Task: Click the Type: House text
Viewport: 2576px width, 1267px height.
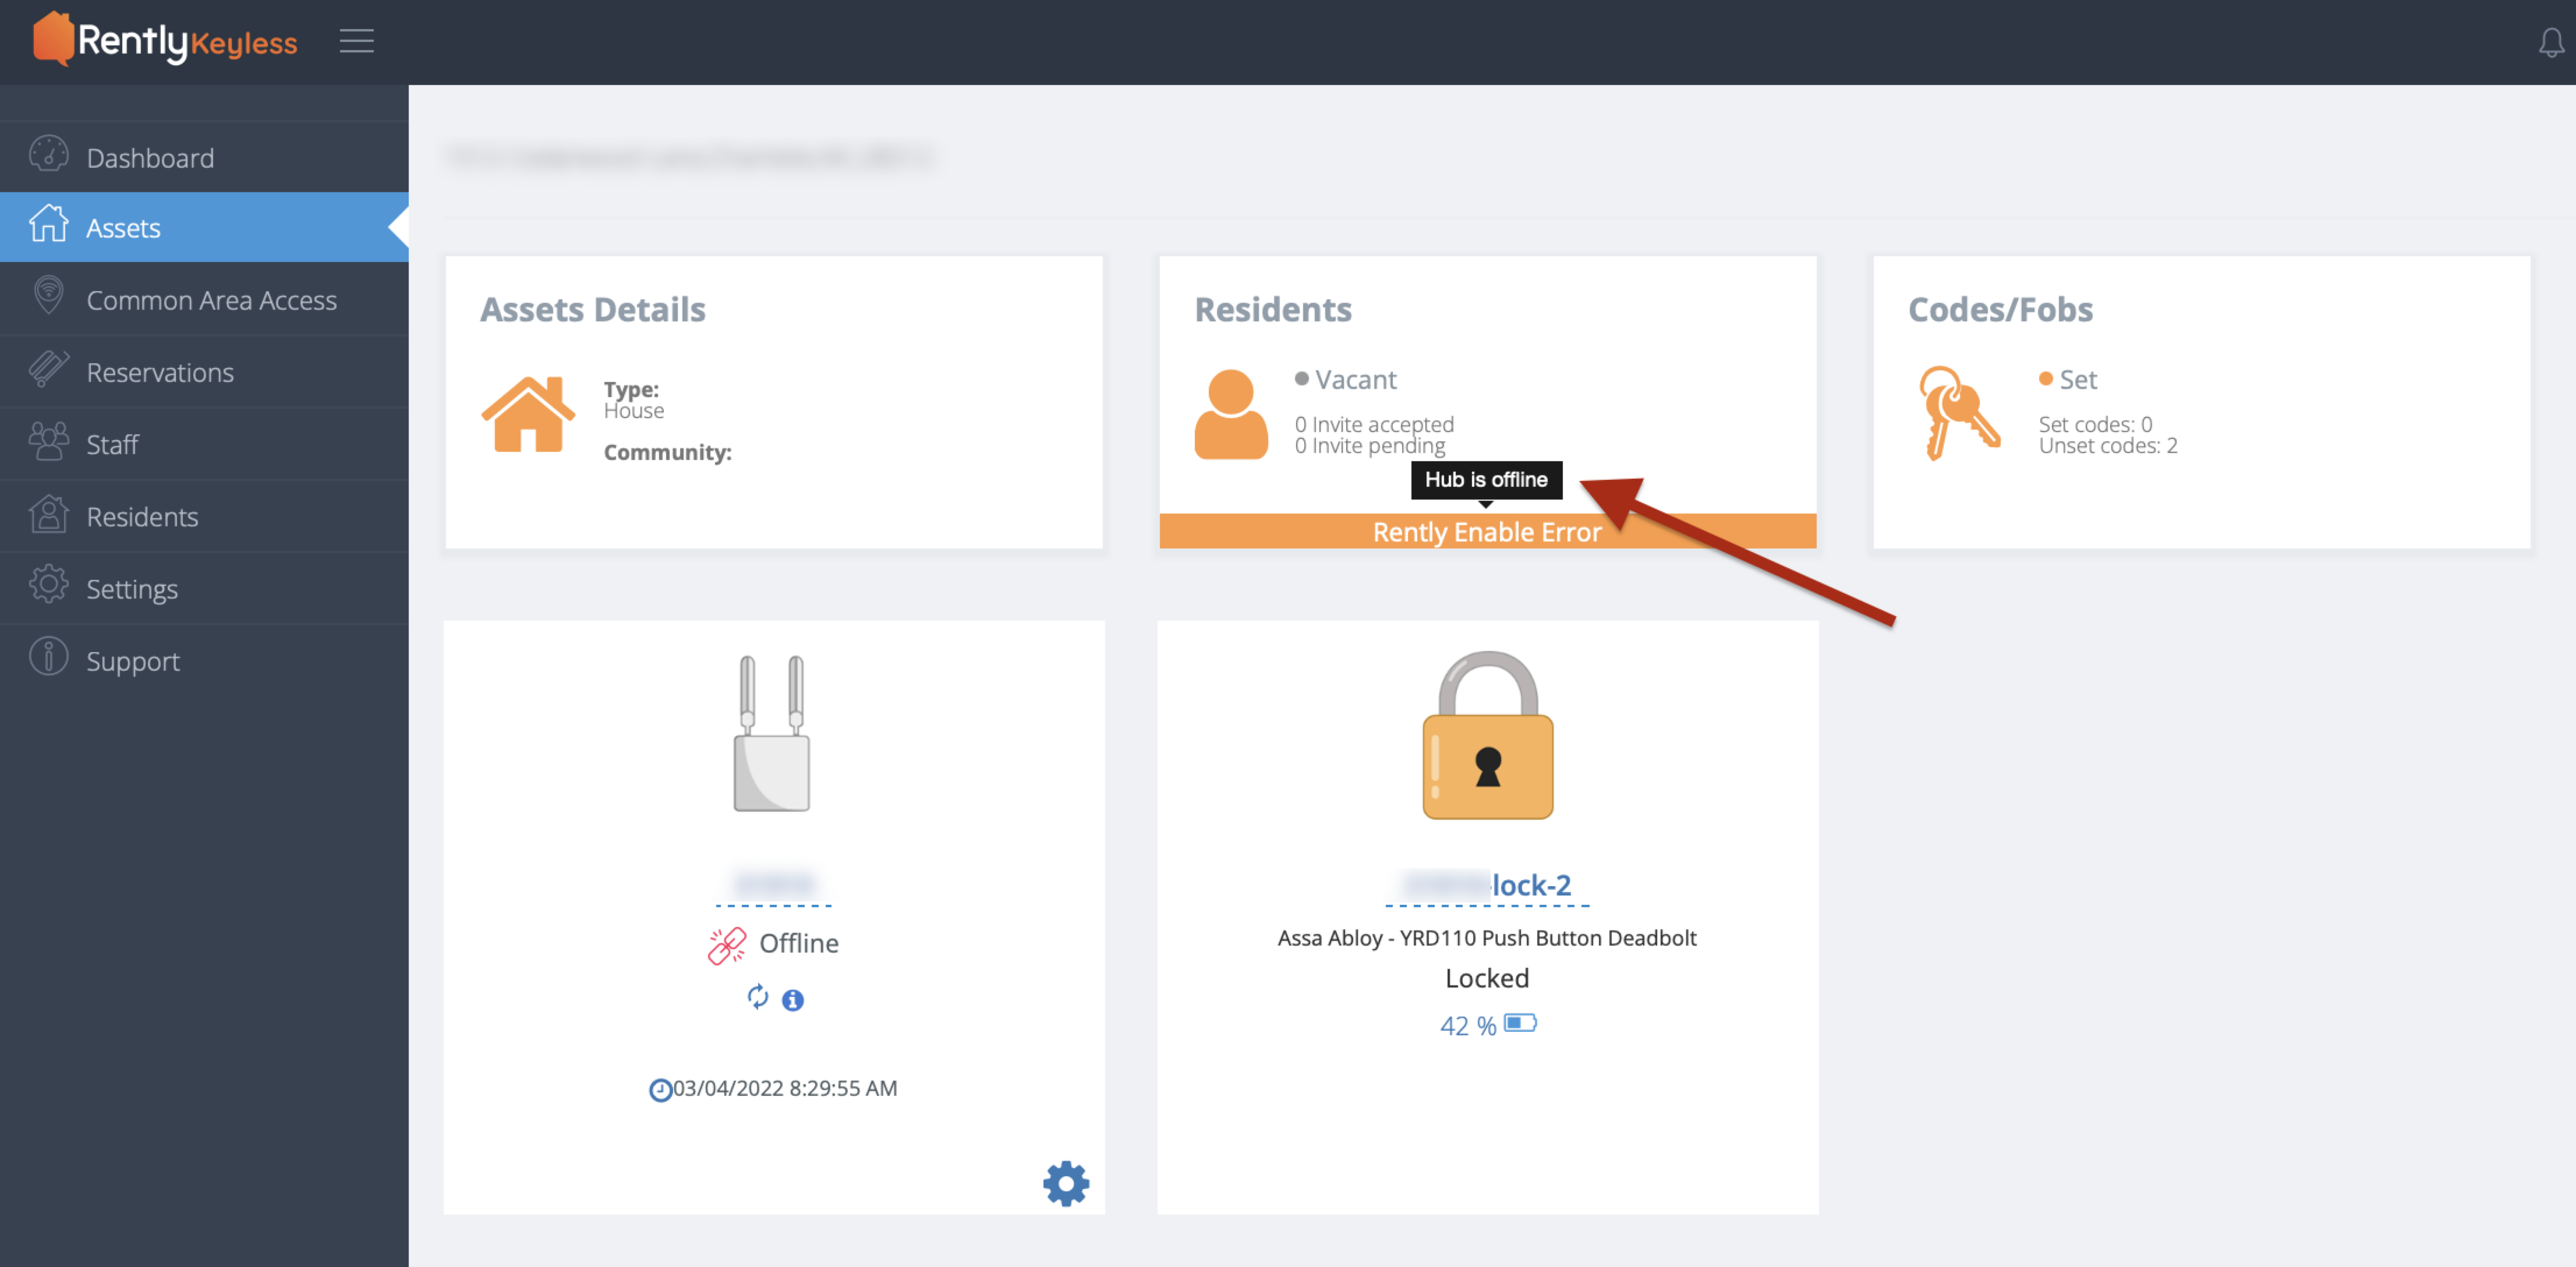Action: click(x=633, y=400)
